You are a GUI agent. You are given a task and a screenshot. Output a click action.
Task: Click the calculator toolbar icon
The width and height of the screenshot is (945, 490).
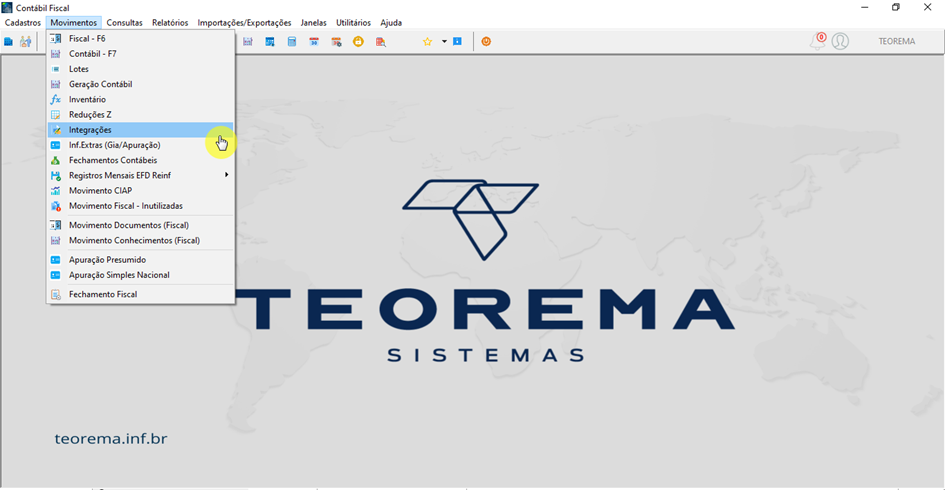(292, 42)
